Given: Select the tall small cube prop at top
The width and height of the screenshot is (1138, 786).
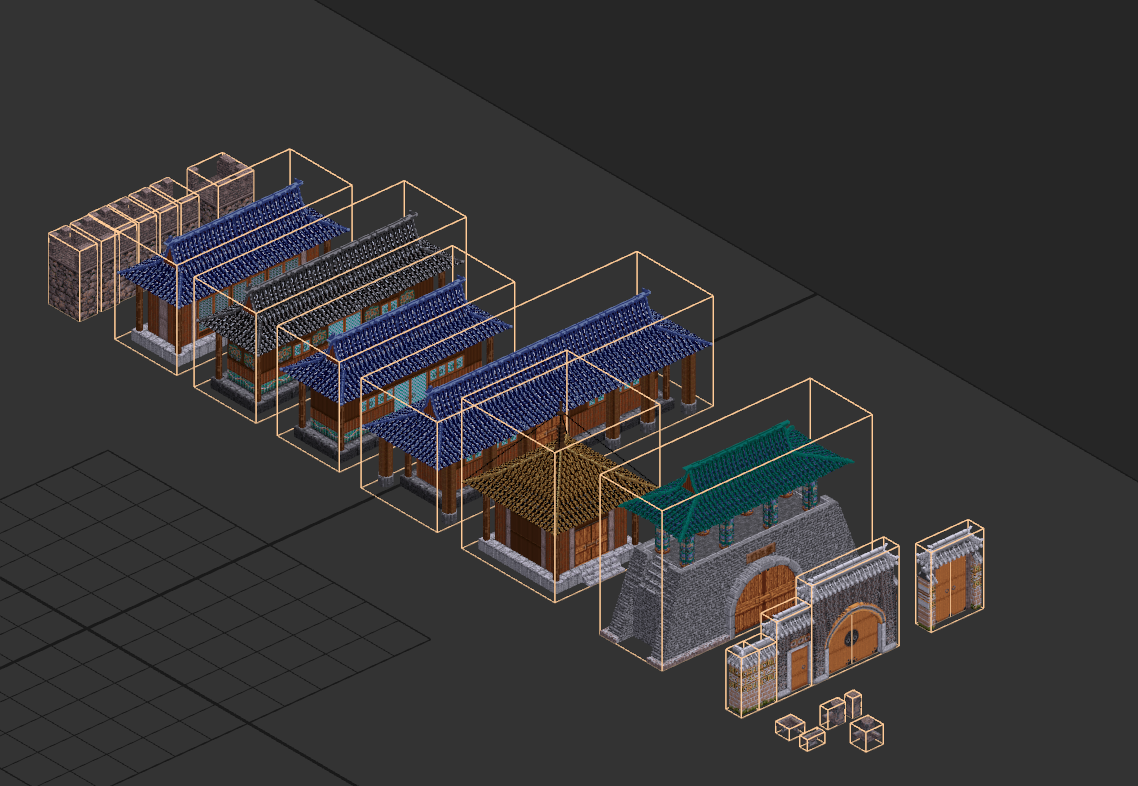Looking at the screenshot, I should click(x=853, y=704).
